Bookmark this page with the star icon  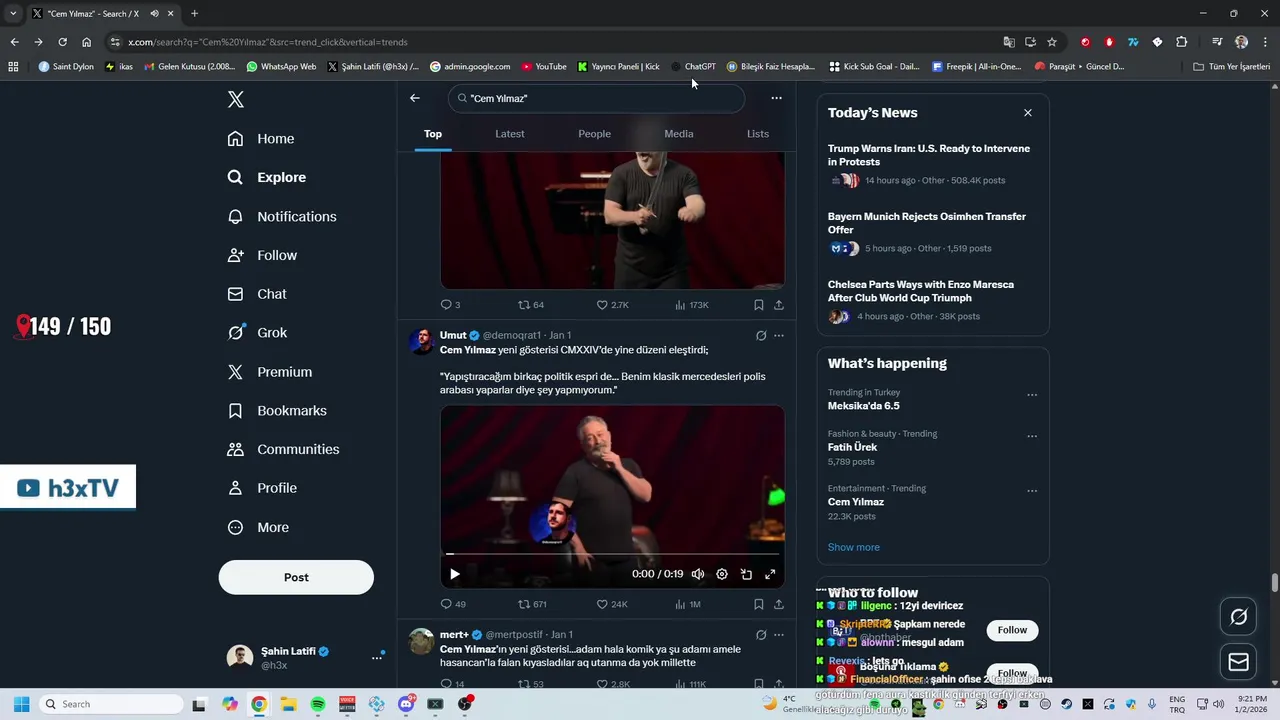[1052, 42]
